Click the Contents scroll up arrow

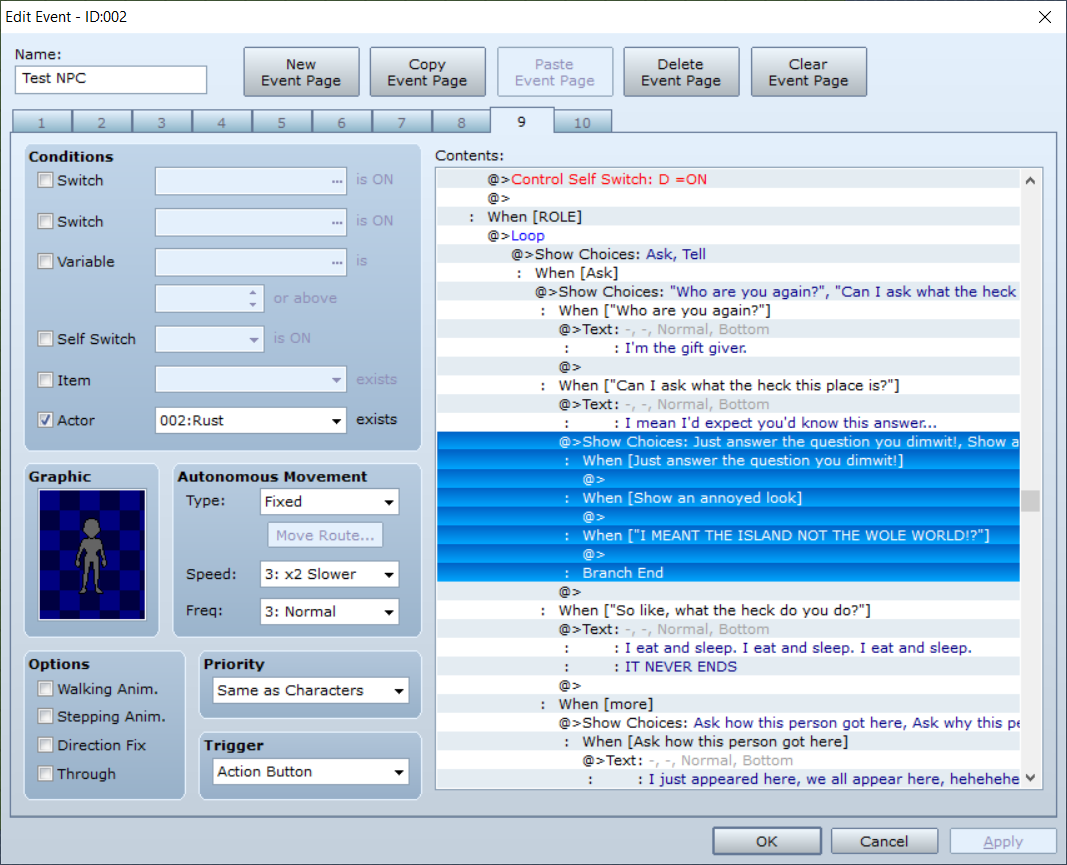[1030, 180]
